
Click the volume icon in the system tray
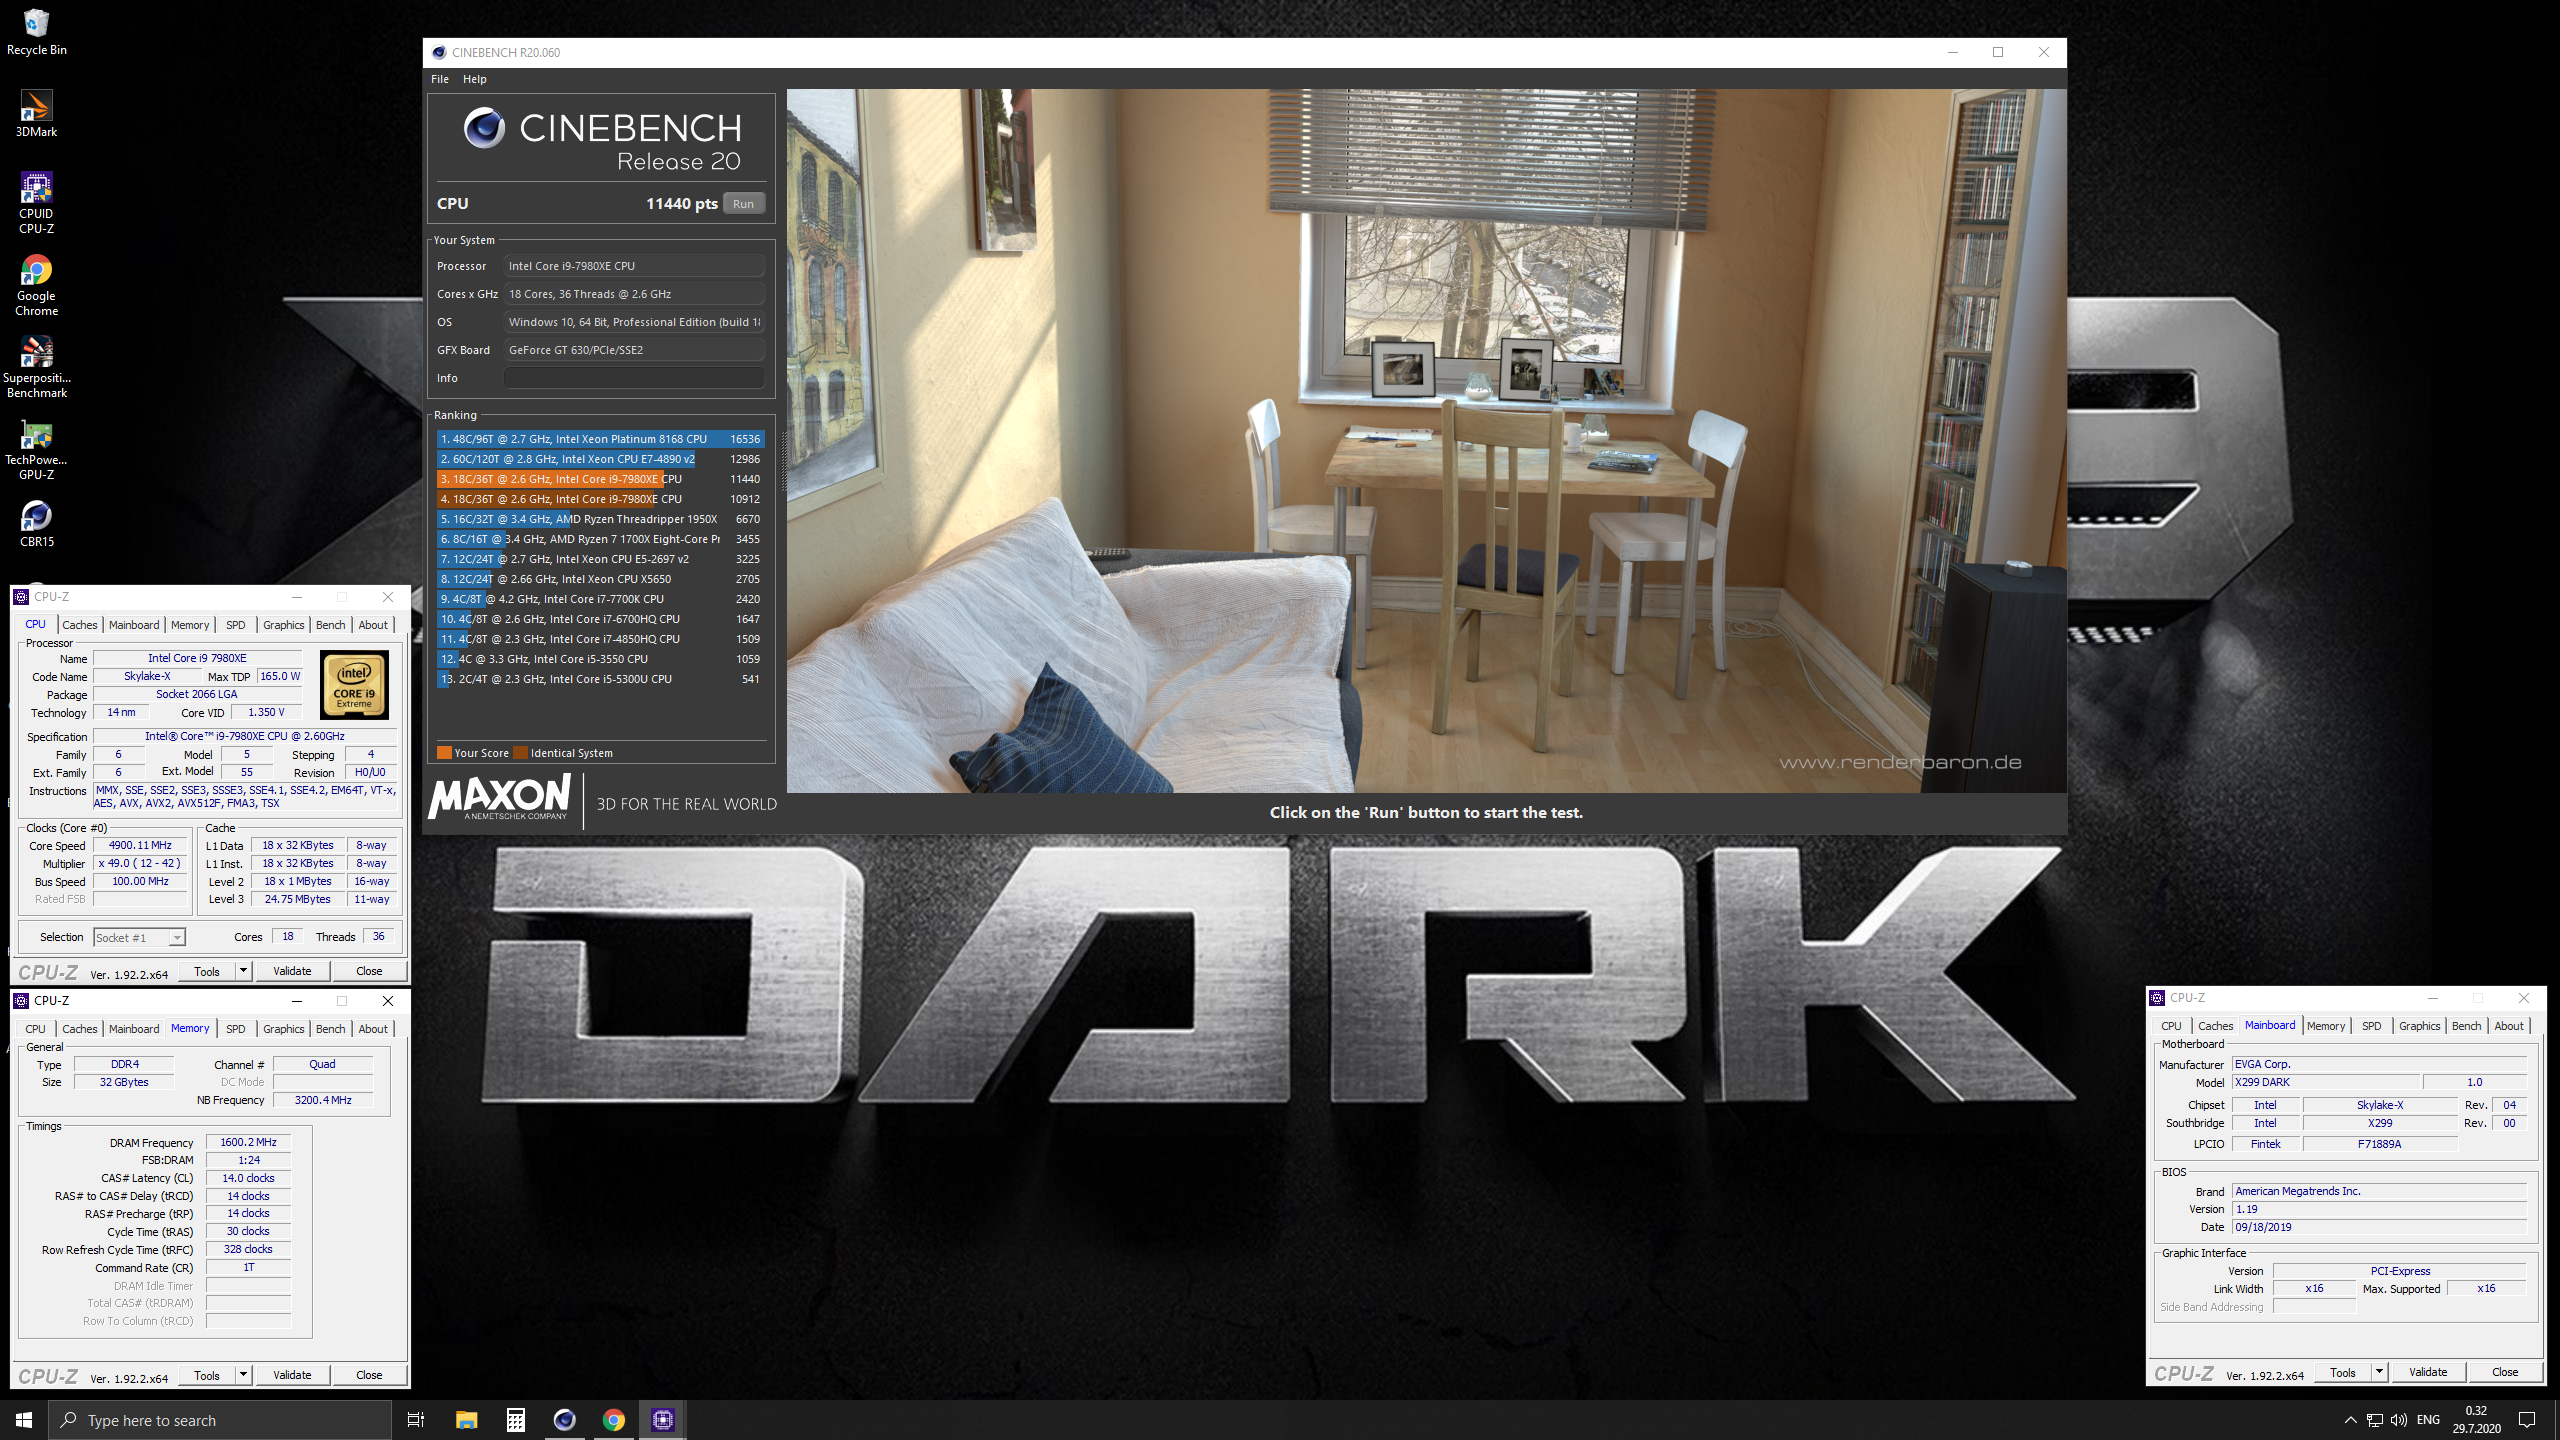2398,1420
